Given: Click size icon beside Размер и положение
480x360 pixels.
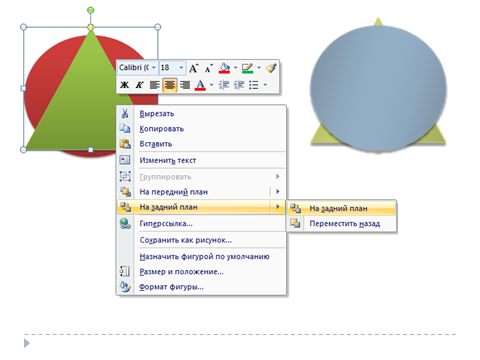Looking at the screenshot, I should coord(125,271).
